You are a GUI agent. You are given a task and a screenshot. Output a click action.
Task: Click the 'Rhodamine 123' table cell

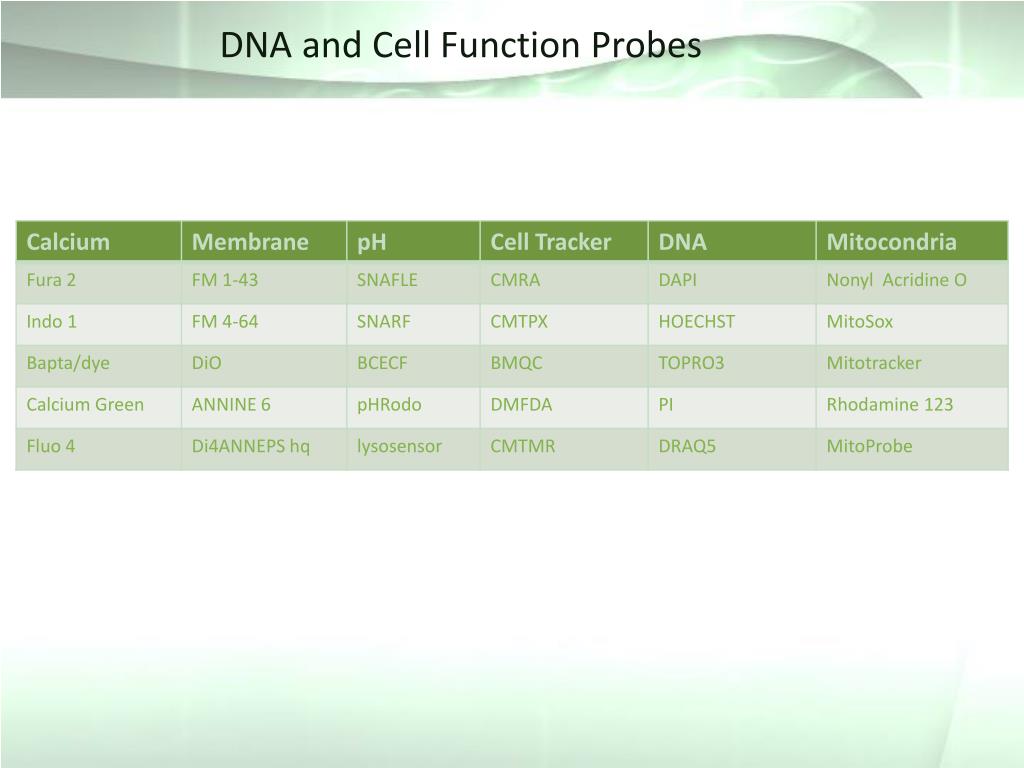(912, 408)
